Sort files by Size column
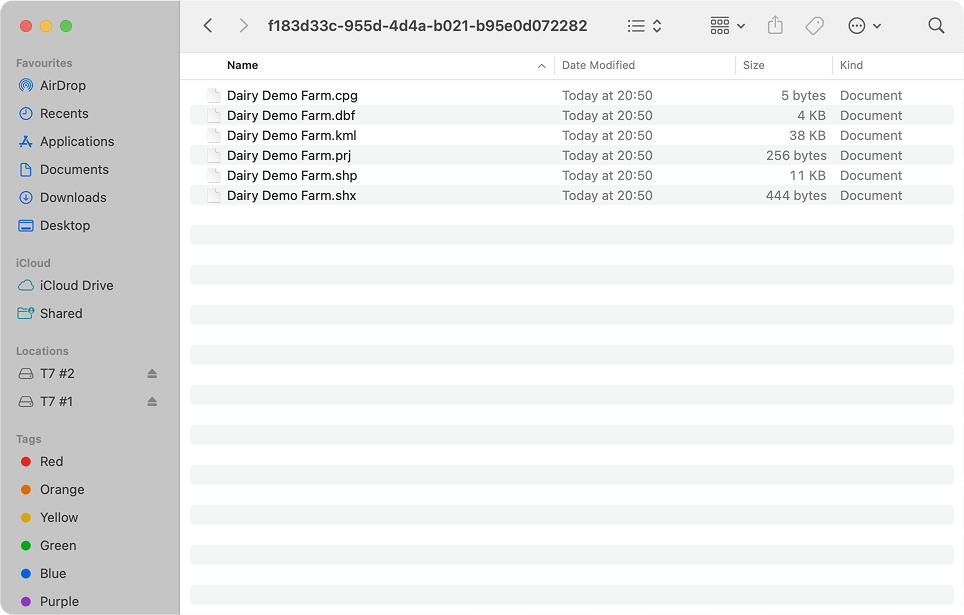This screenshot has height=615, width=964. (753, 65)
